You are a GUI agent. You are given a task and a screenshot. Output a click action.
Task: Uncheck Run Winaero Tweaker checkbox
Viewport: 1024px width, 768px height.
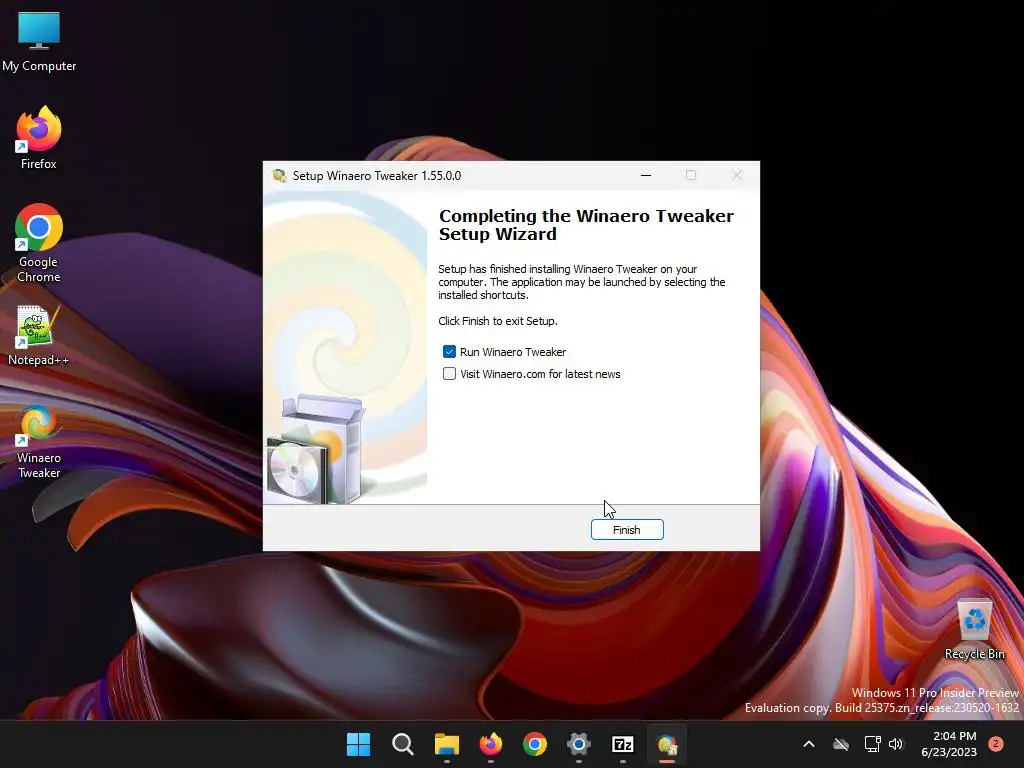[x=449, y=352]
